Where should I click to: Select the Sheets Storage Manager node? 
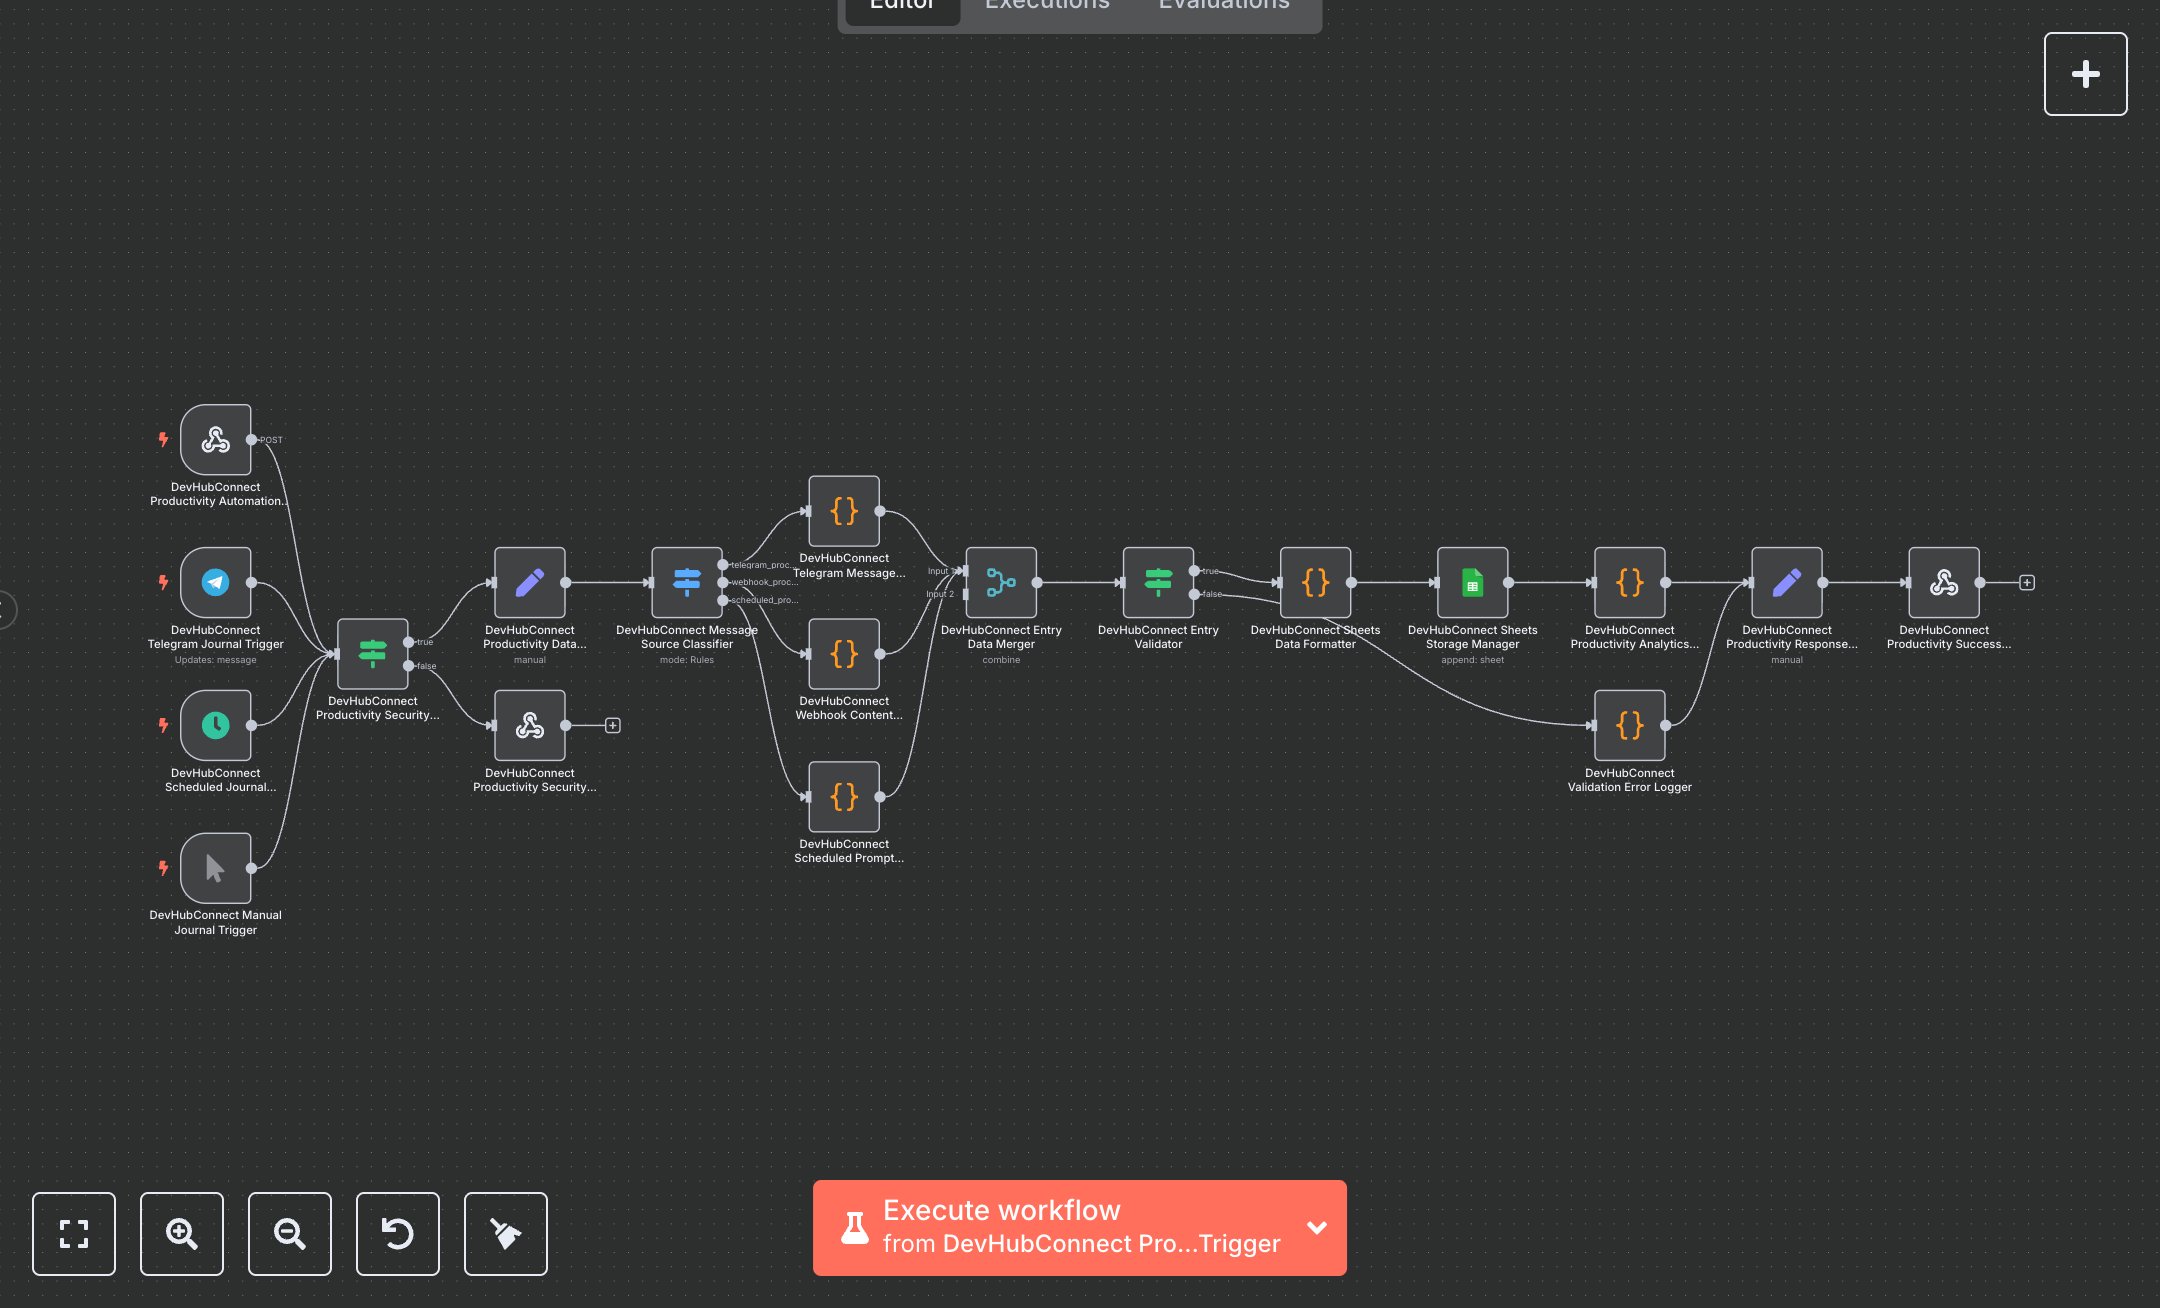pyautogui.click(x=1472, y=582)
